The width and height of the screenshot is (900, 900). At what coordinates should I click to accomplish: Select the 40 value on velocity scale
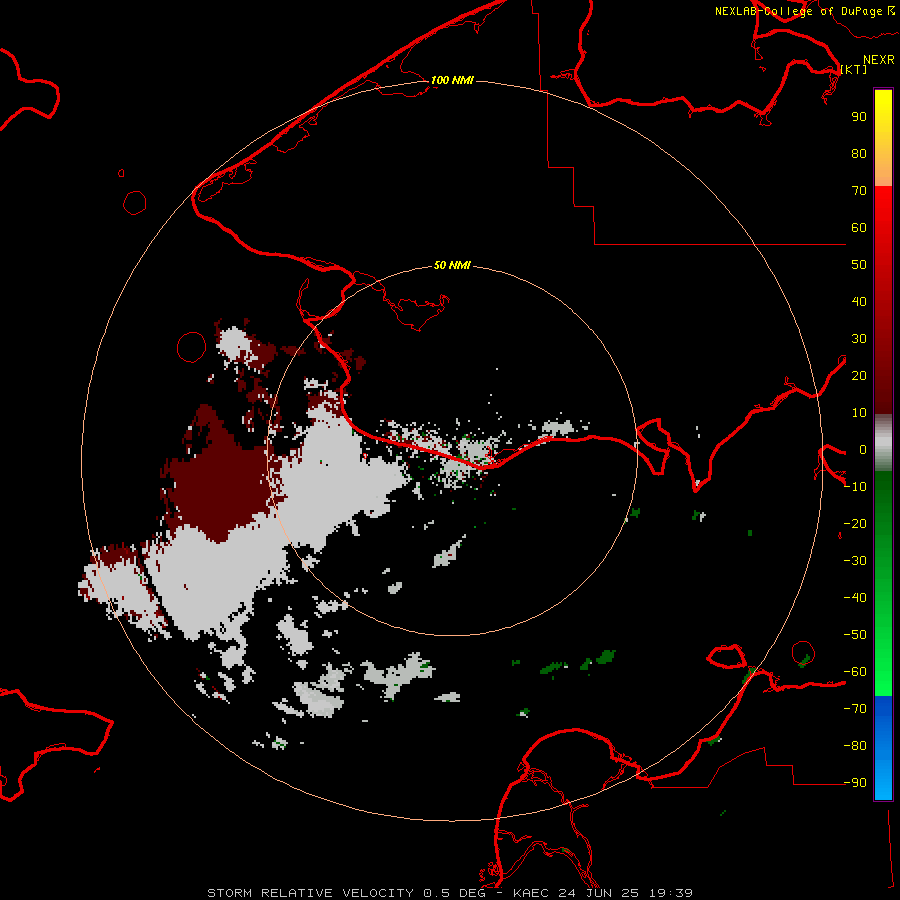coord(859,301)
